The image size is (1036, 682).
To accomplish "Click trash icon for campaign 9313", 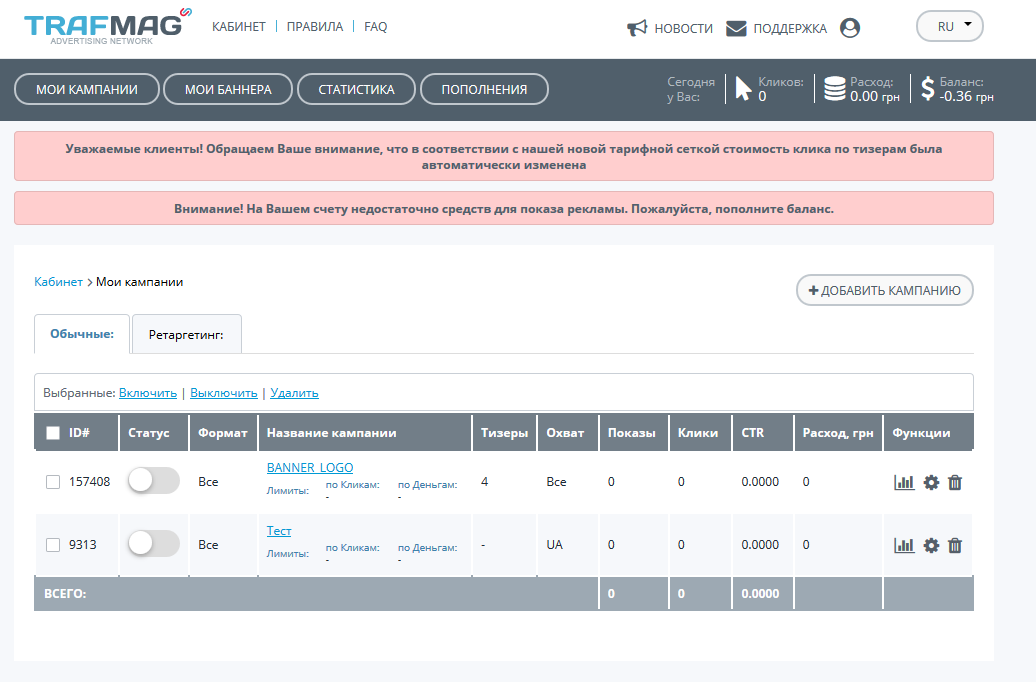I will pos(955,545).
